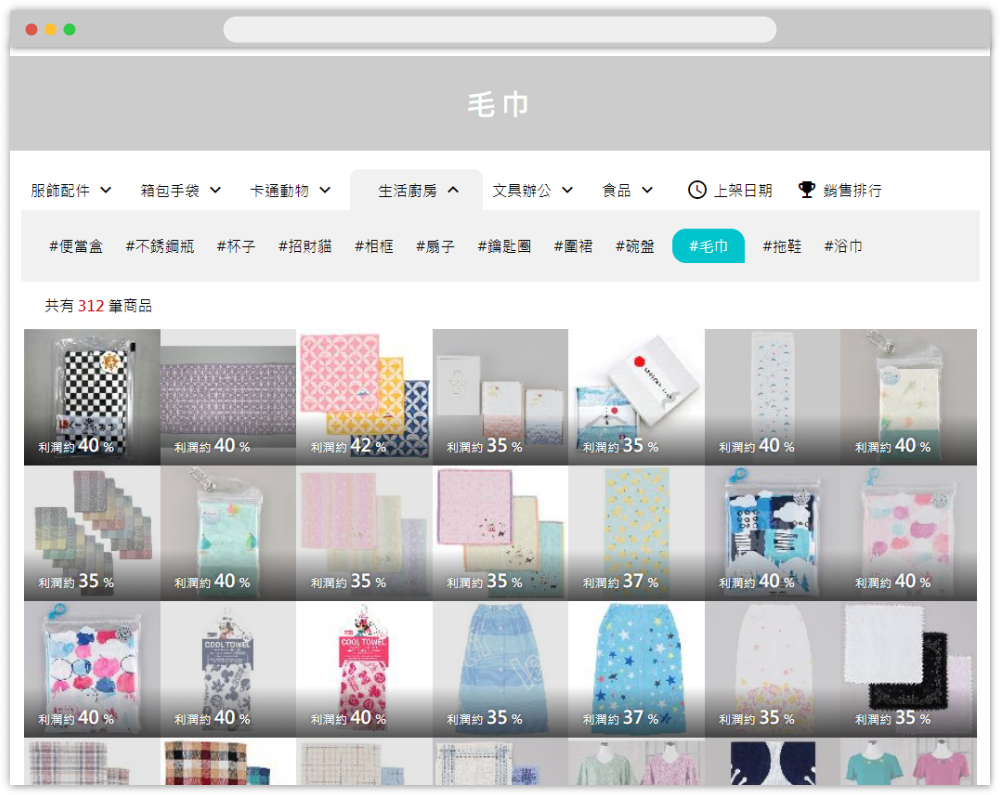1000x795 pixels.
Task: Filter by the #扇子 tag
Action: 435,246
